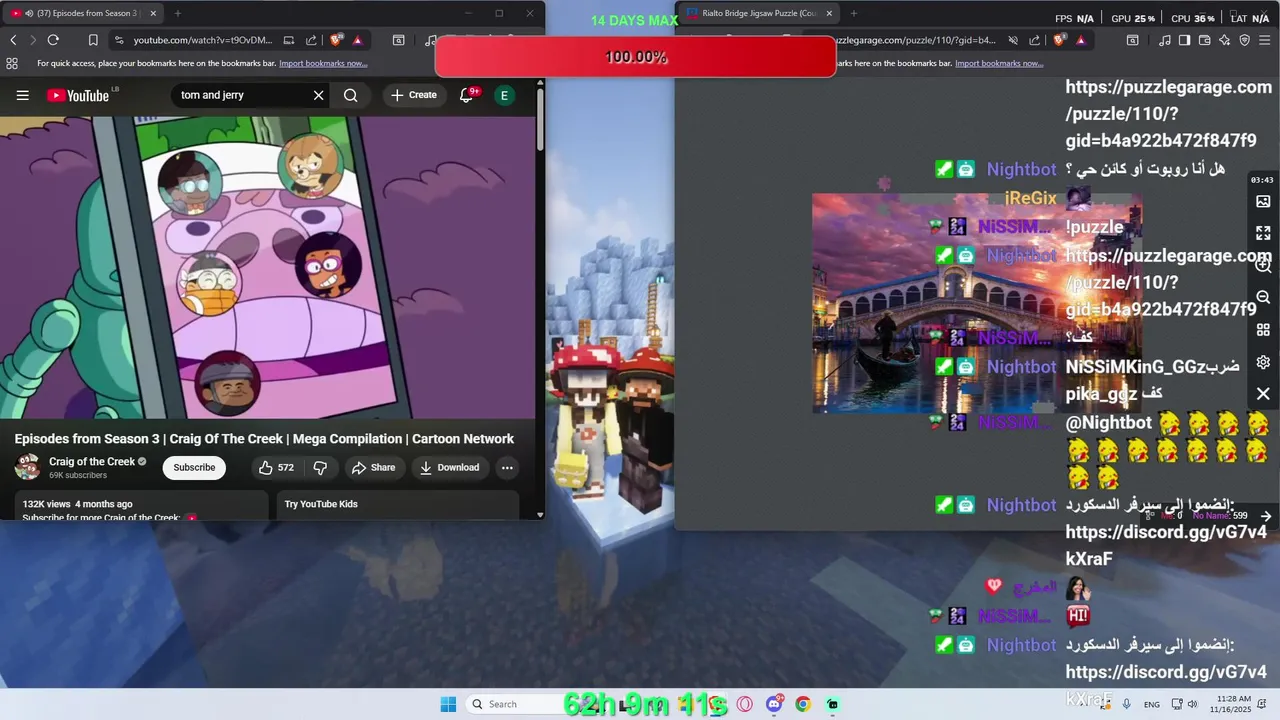Click the YouTube video player
This screenshot has width=1280, height=720.
click(268, 267)
